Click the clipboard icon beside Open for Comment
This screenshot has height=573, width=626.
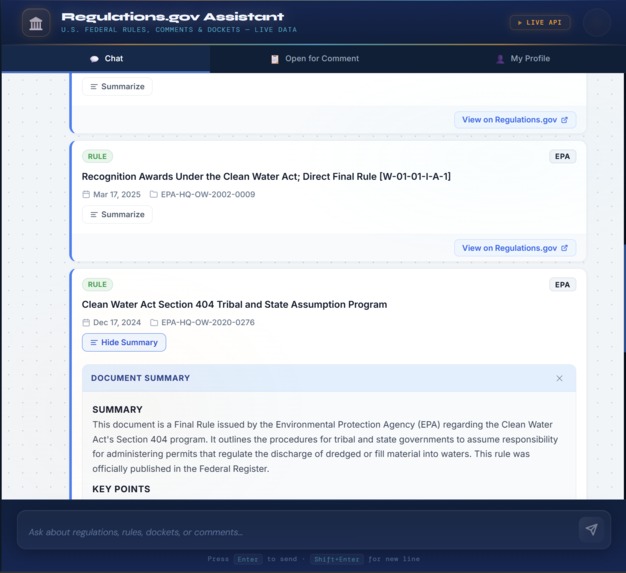pos(275,59)
